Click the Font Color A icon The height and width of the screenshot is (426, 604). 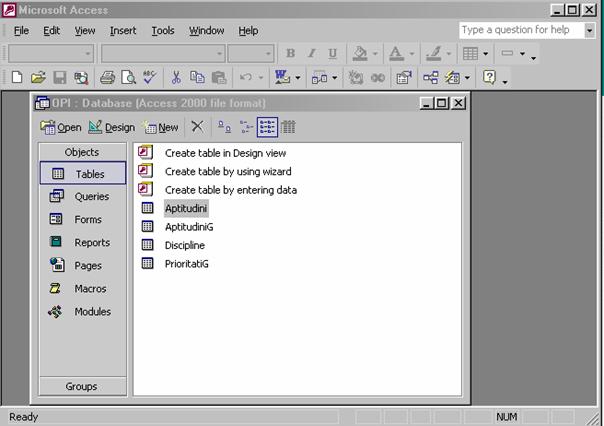pyautogui.click(x=396, y=54)
